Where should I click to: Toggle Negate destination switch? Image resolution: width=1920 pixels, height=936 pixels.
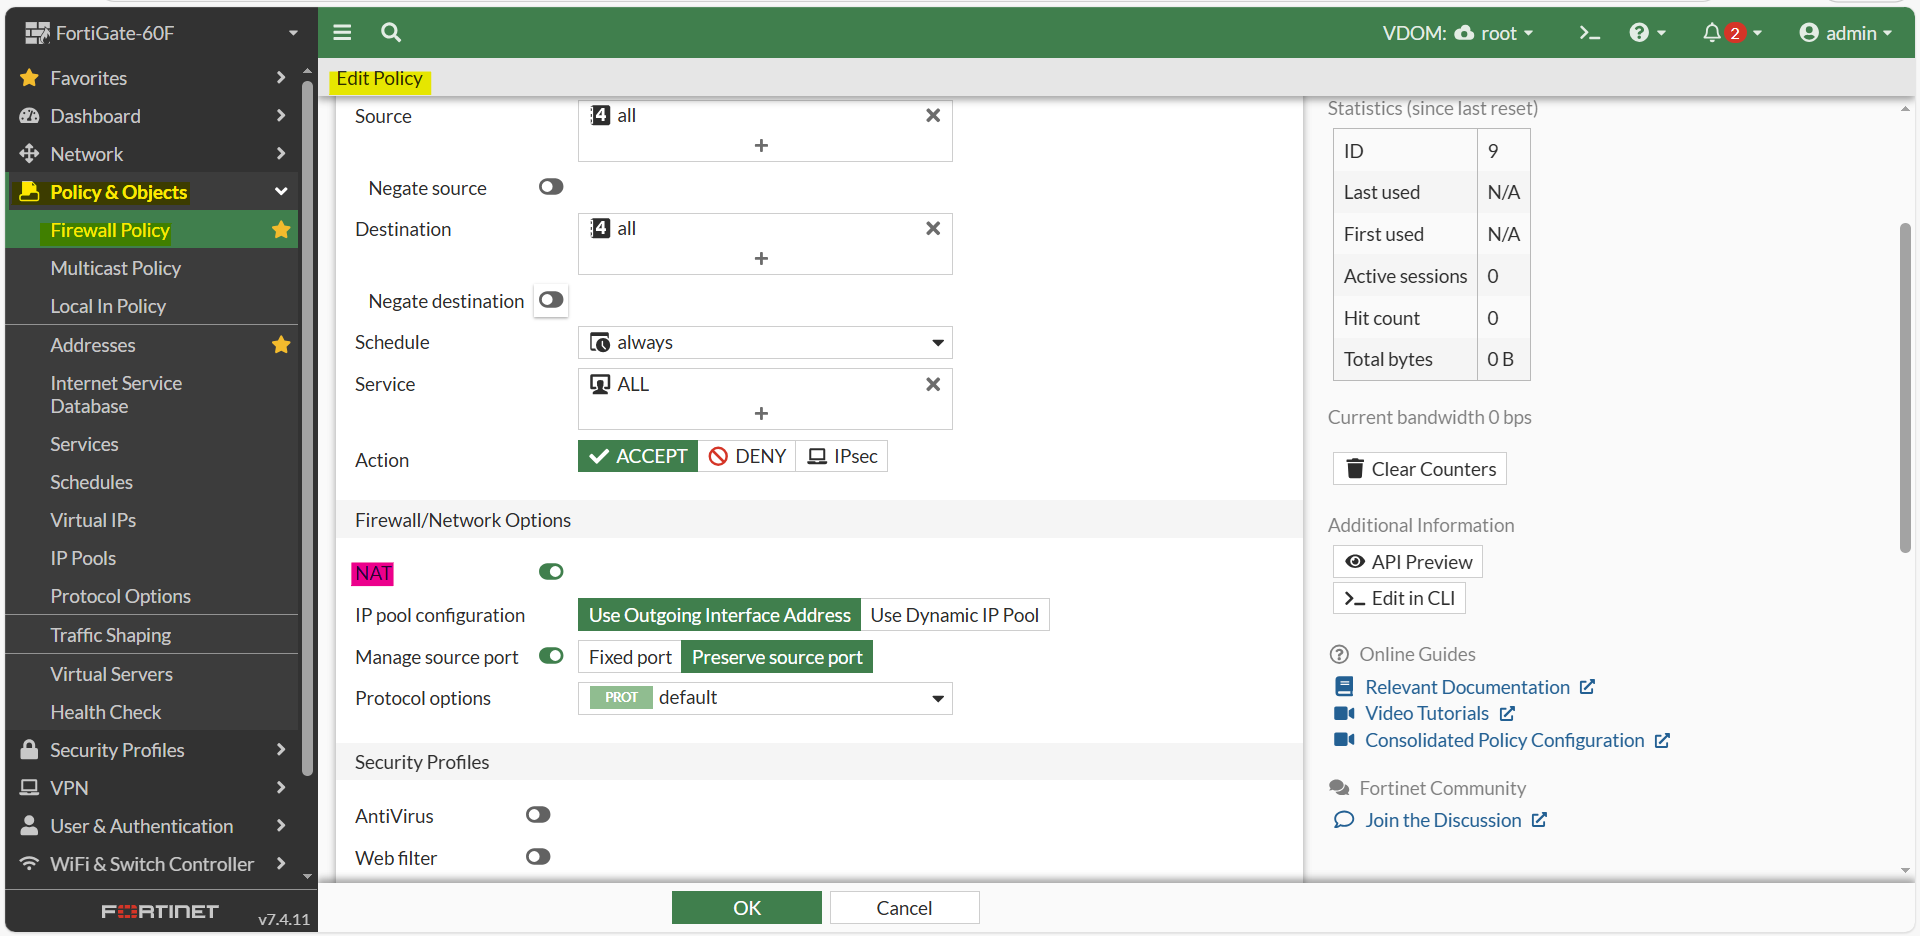(551, 300)
